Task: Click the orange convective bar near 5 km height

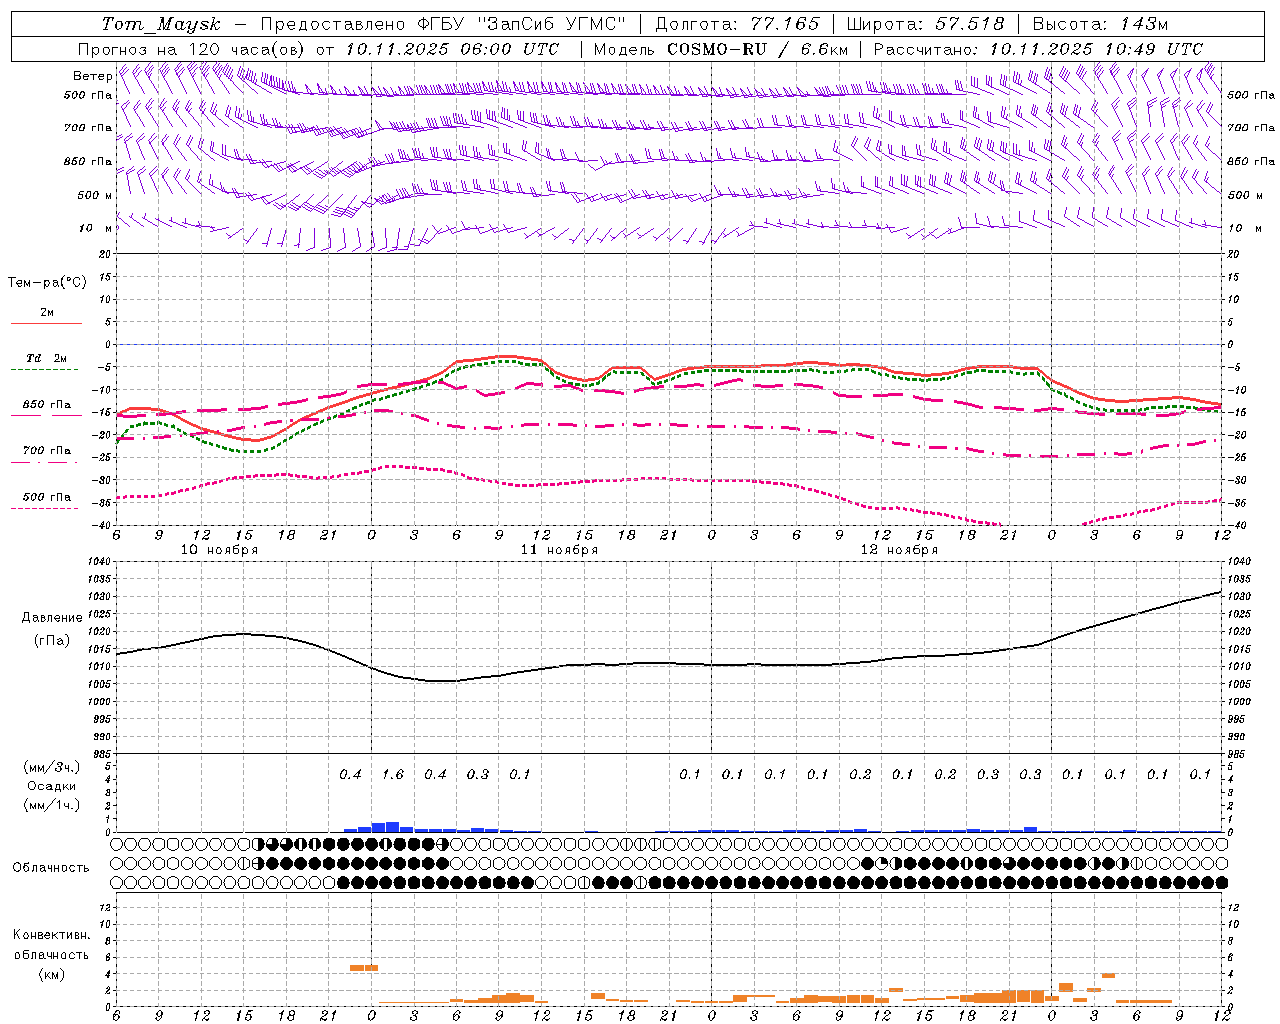Action: coord(364,968)
